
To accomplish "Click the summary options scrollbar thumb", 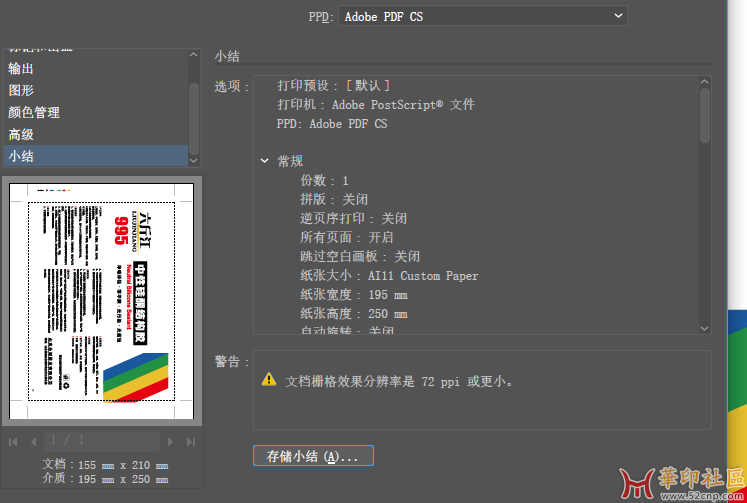I will pos(705,116).
